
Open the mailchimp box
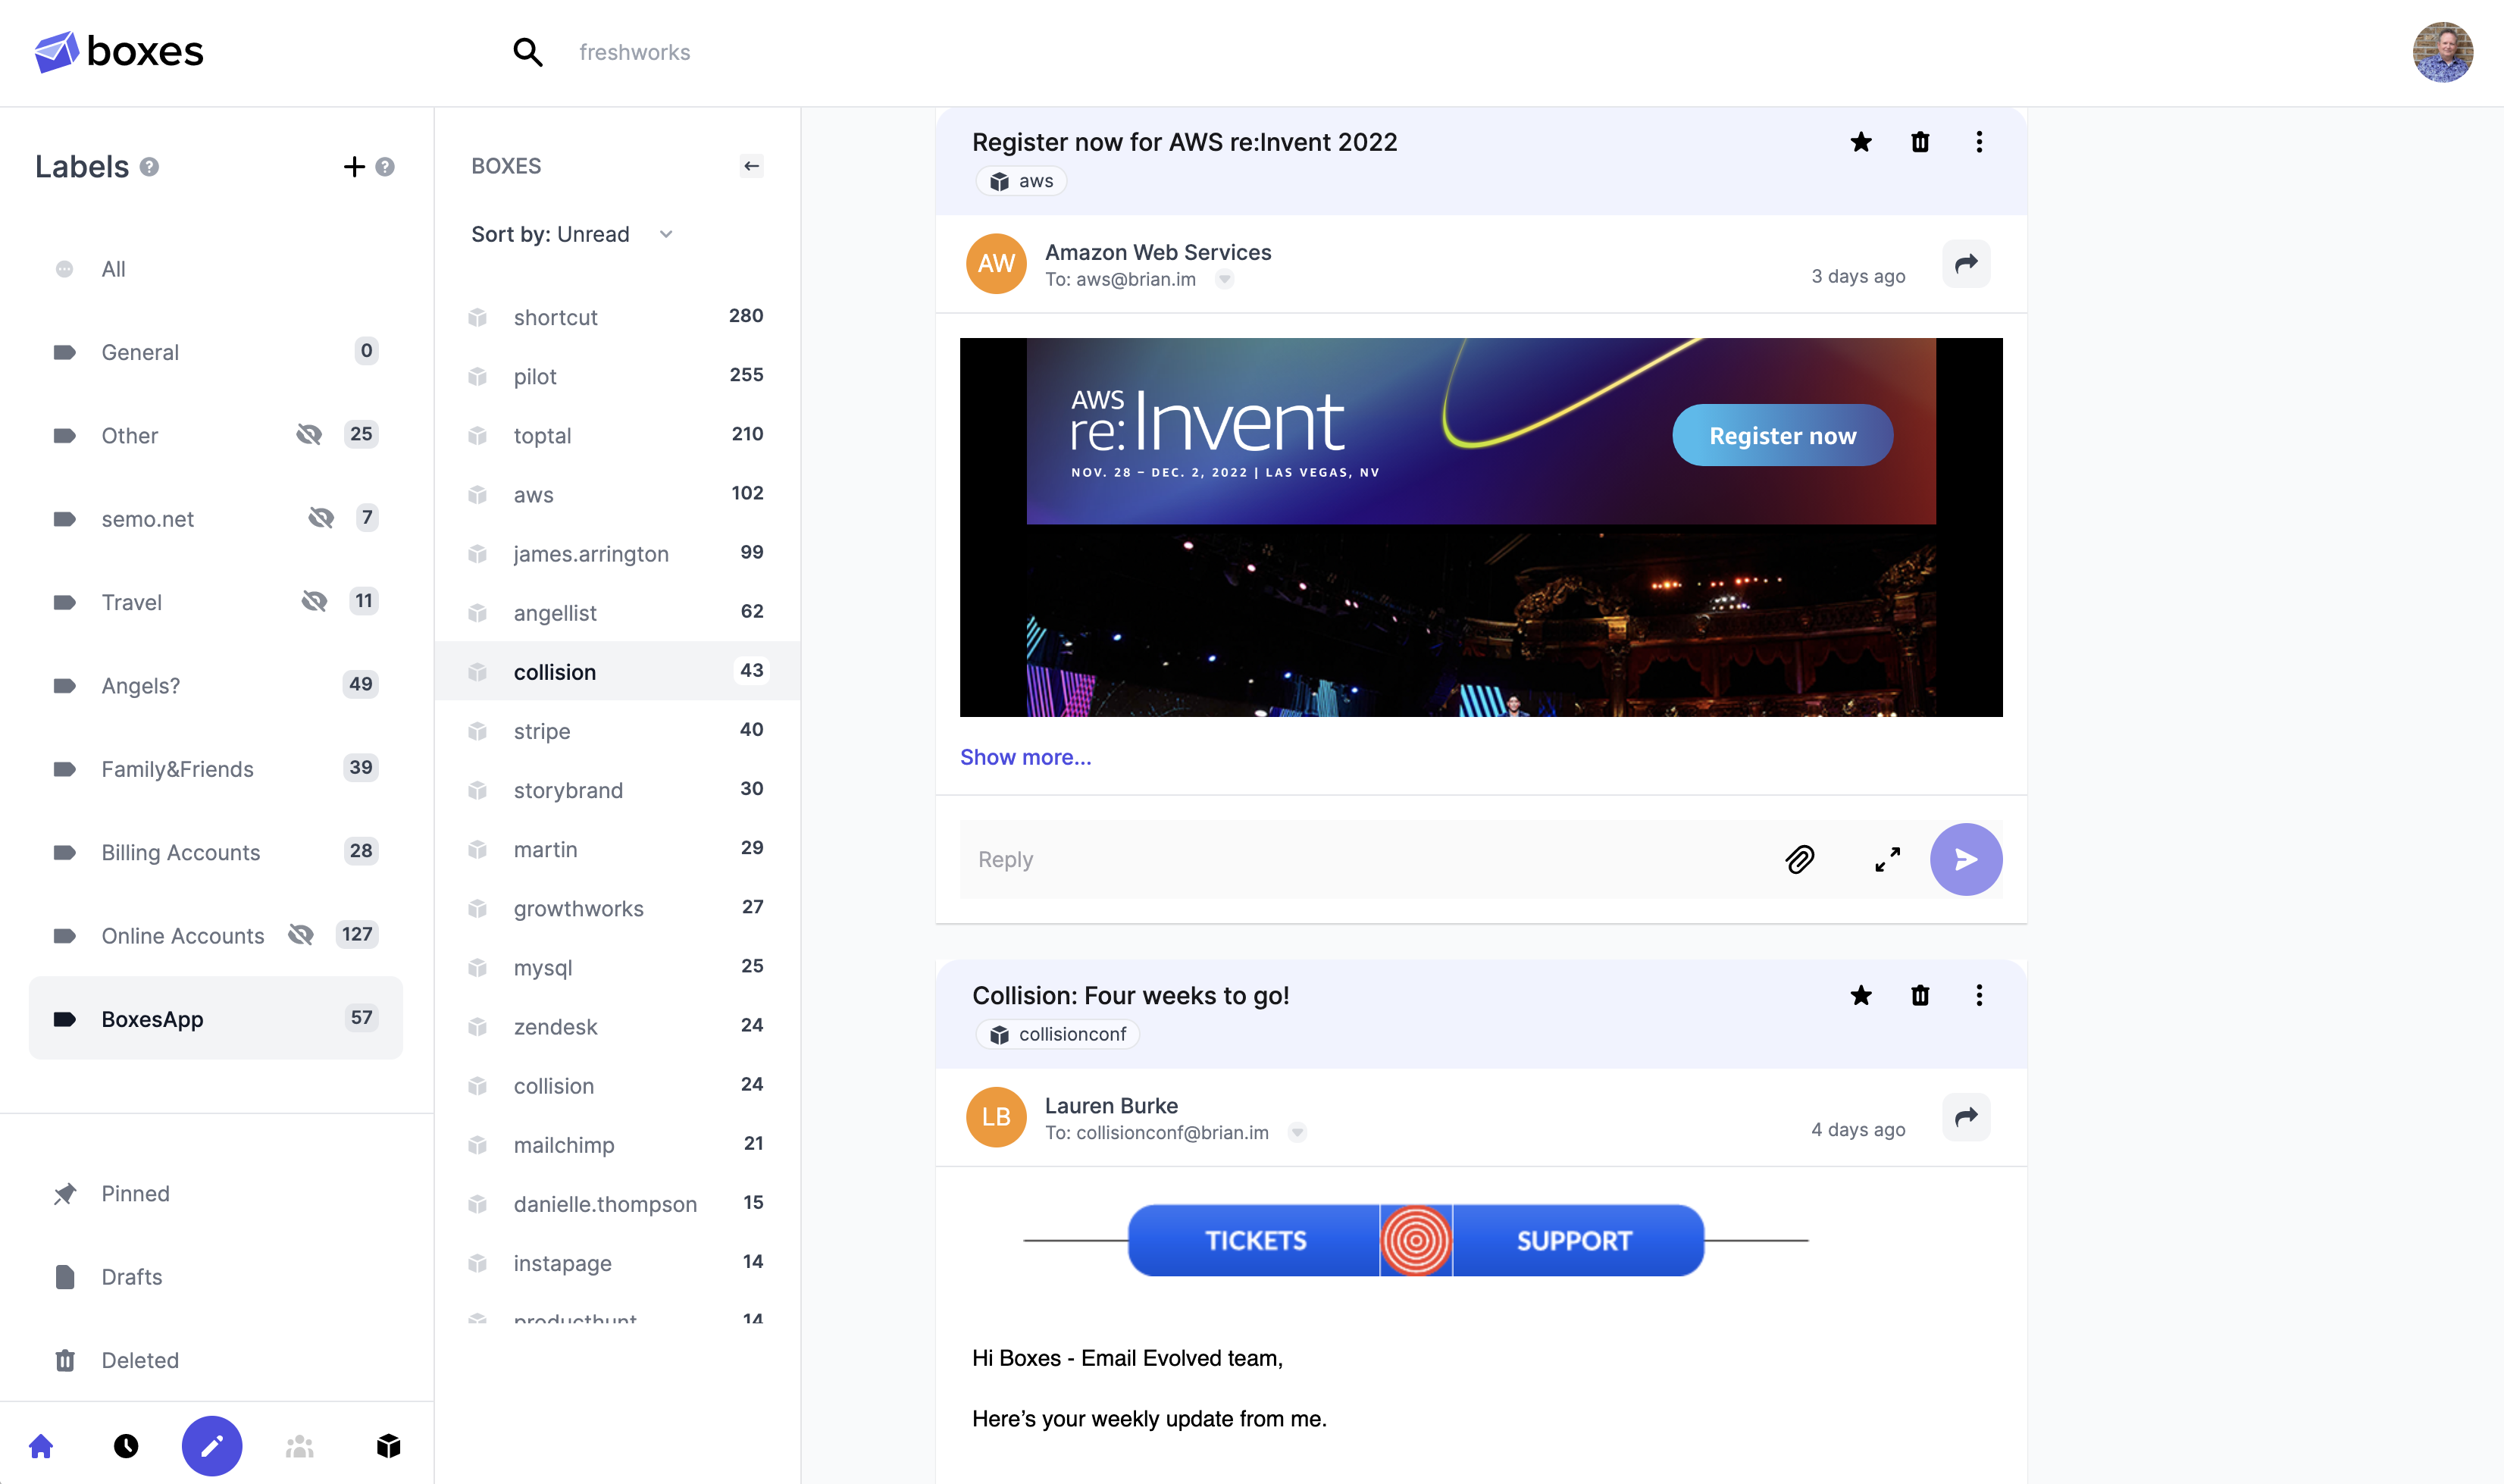pos(617,1144)
